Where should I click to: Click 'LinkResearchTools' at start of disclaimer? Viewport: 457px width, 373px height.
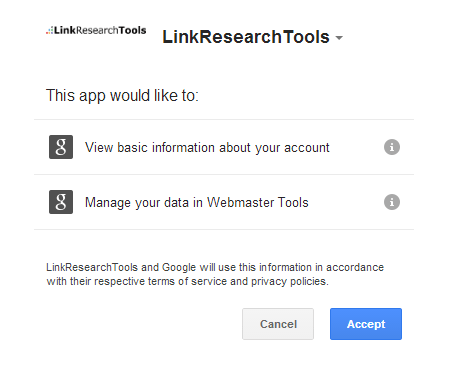[x=92, y=267]
